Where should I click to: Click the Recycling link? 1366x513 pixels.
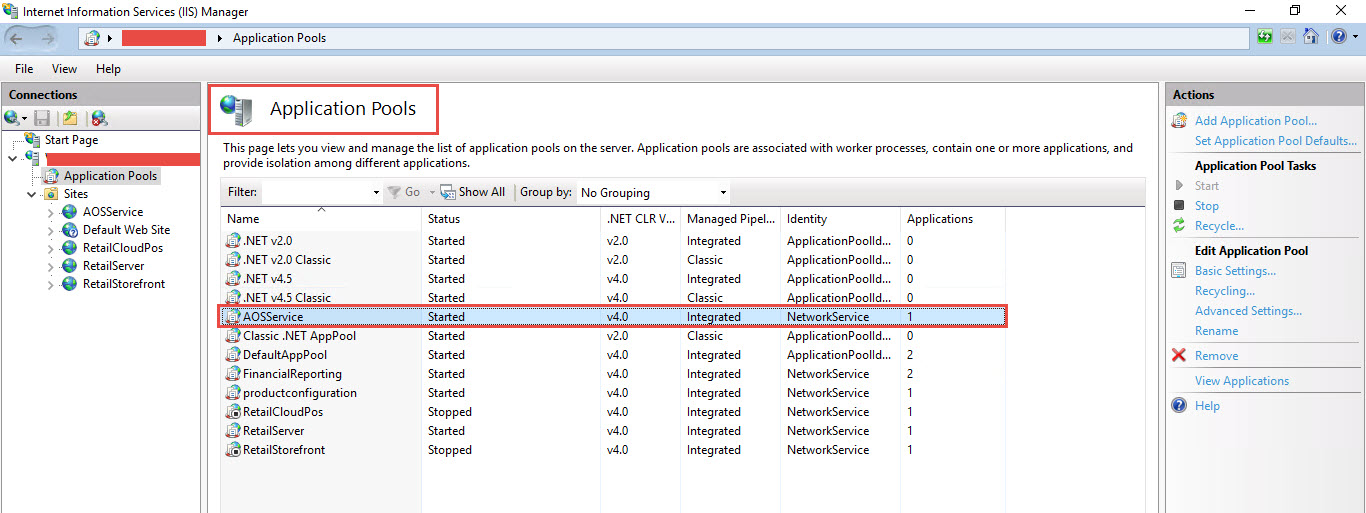coord(1225,291)
